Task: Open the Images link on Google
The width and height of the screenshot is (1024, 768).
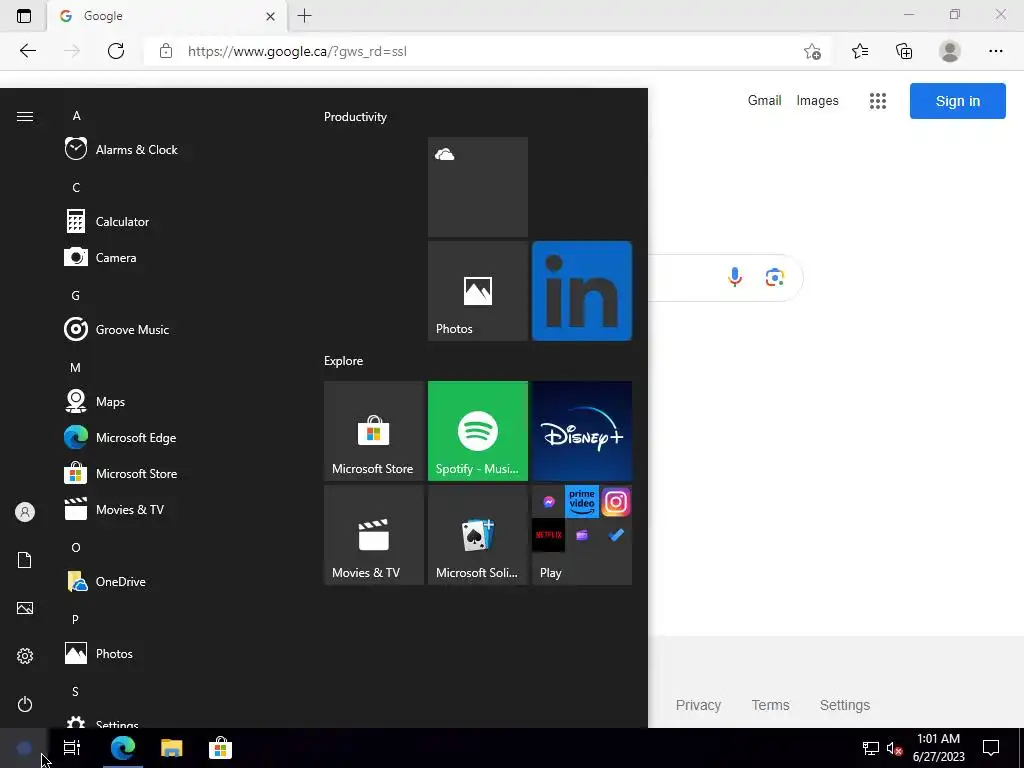Action: [817, 101]
